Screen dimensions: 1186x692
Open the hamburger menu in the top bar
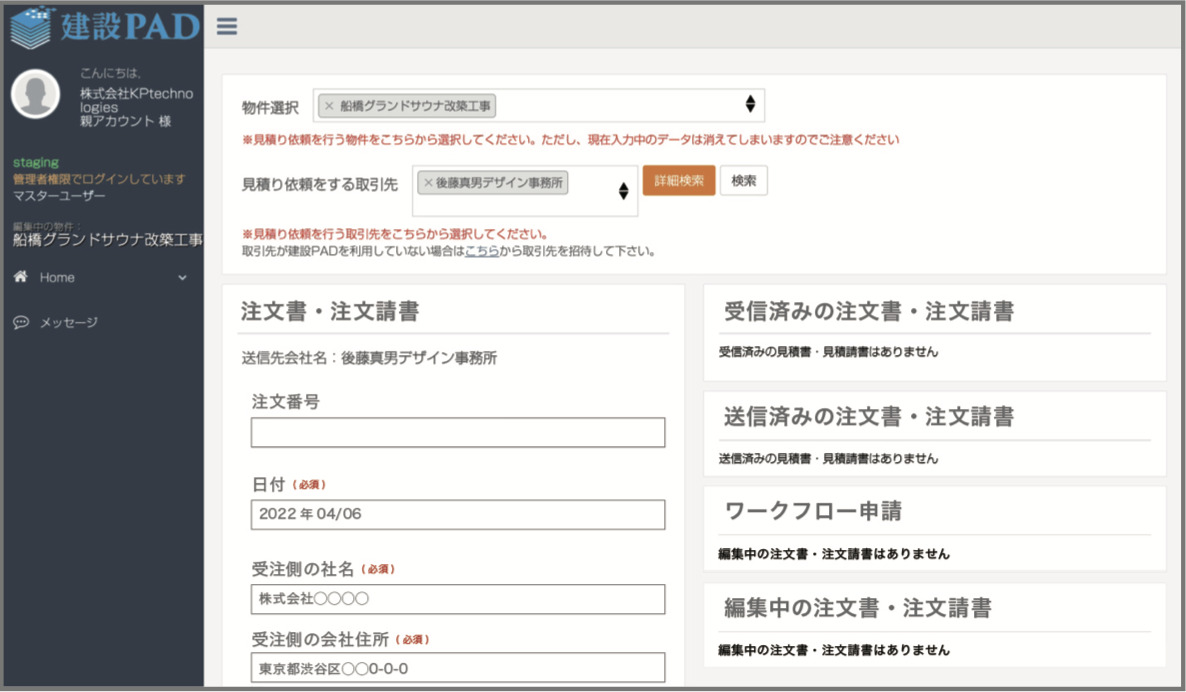click(x=226, y=27)
